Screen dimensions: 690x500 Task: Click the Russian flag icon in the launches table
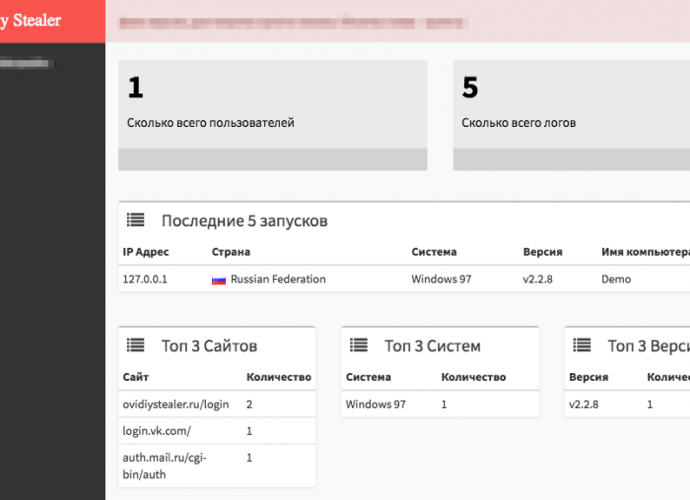[x=219, y=280]
